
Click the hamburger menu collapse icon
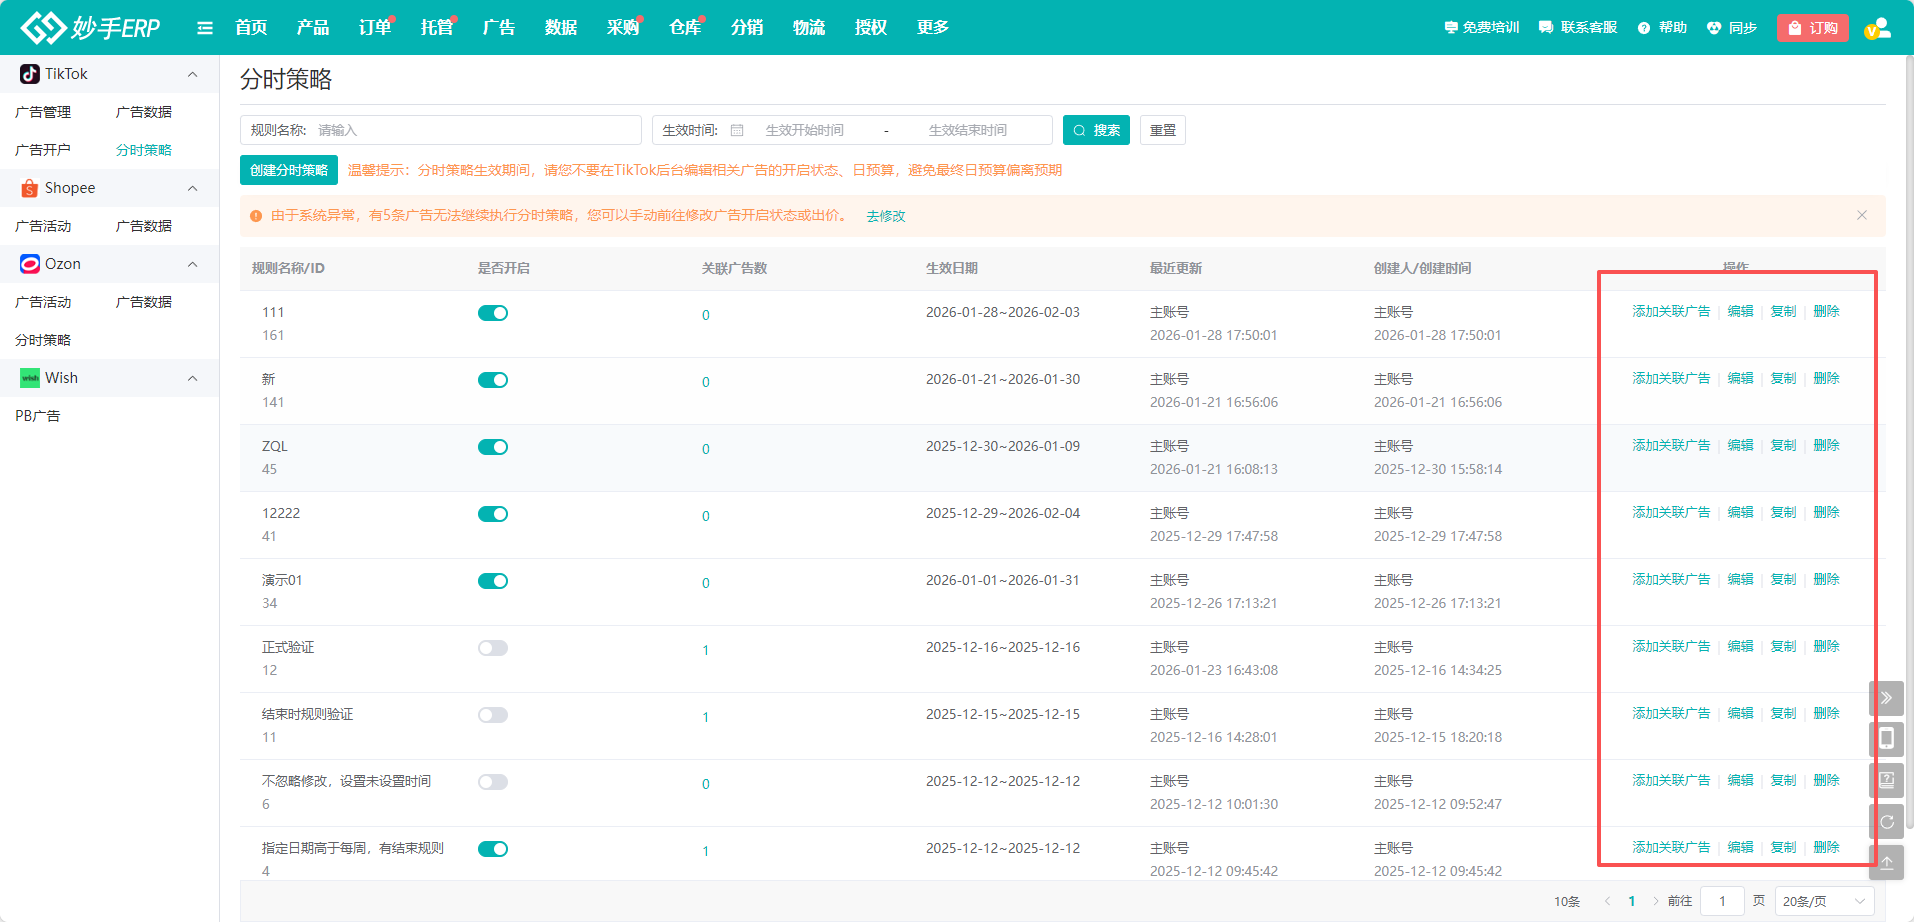coord(205,28)
